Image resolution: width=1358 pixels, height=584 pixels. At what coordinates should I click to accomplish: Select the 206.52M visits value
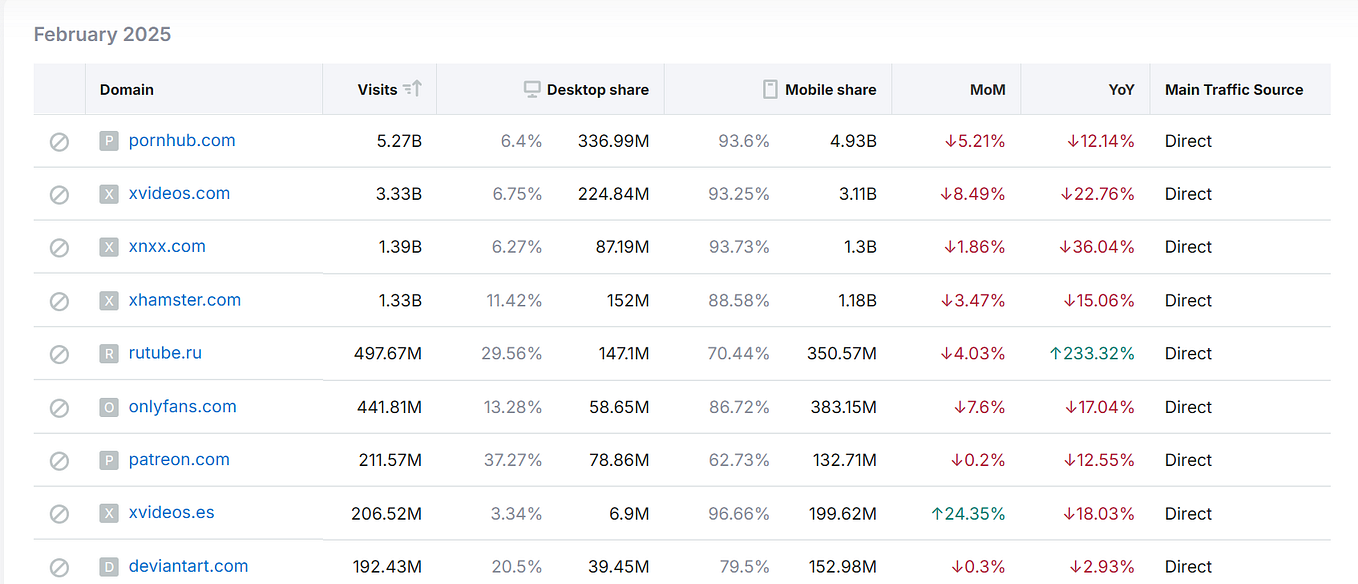(386, 513)
